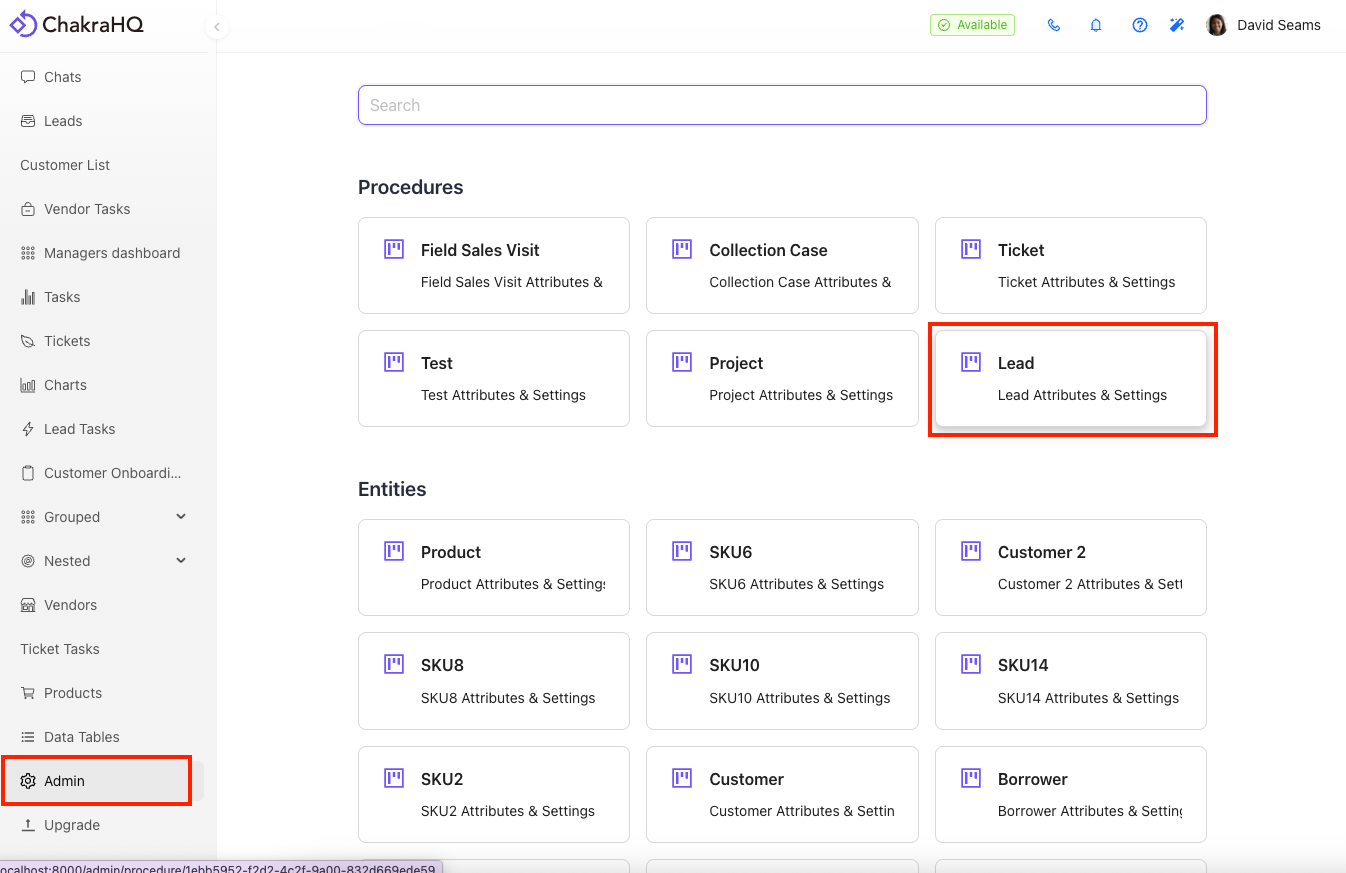The image size is (1346, 873).
Task: Click the magic wand icon in header
Action: coord(1177,26)
